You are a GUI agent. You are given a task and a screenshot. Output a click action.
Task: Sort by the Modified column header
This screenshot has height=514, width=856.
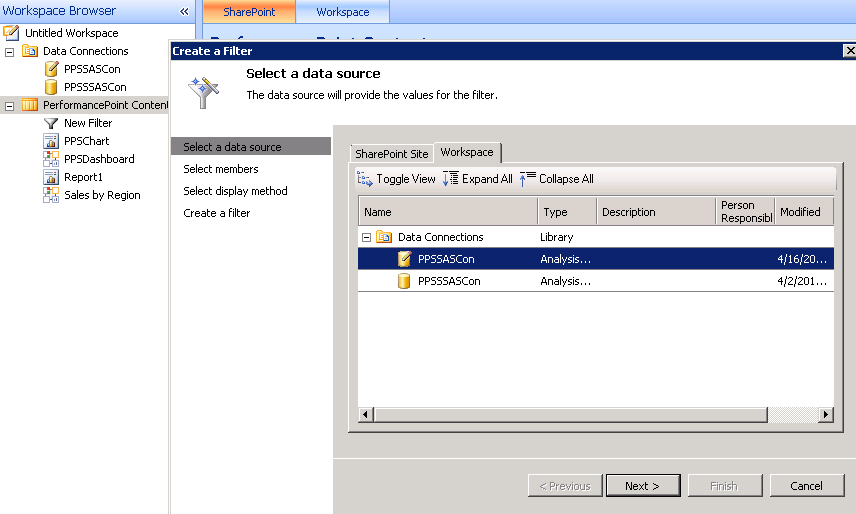(804, 212)
